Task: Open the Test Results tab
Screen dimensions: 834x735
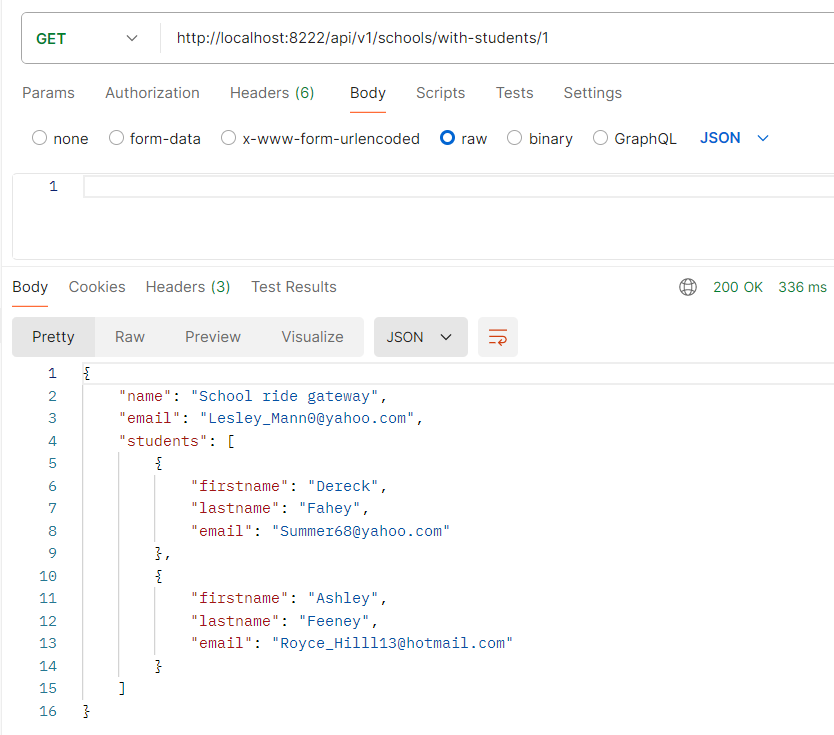Action: click(x=294, y=287)
